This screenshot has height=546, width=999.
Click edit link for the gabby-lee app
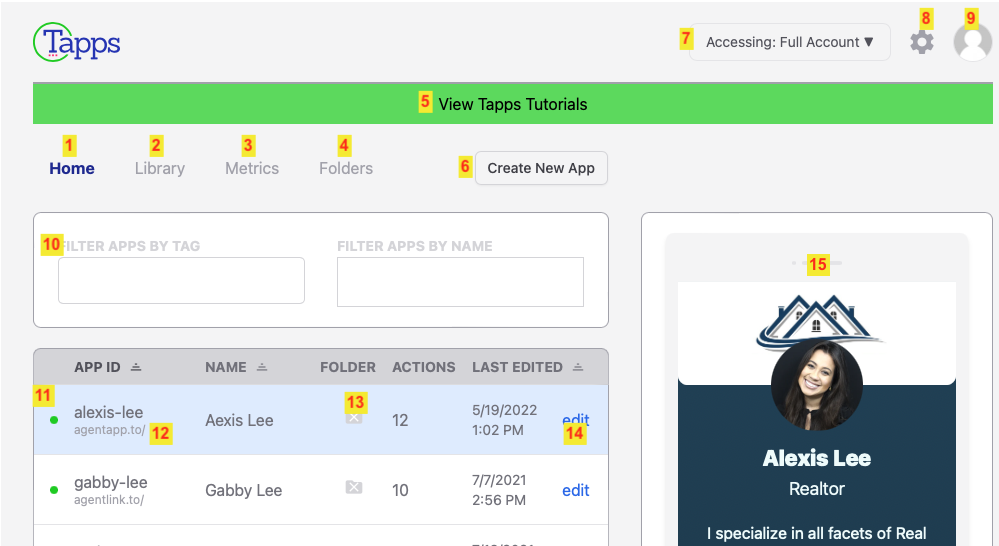pos(575,490)
